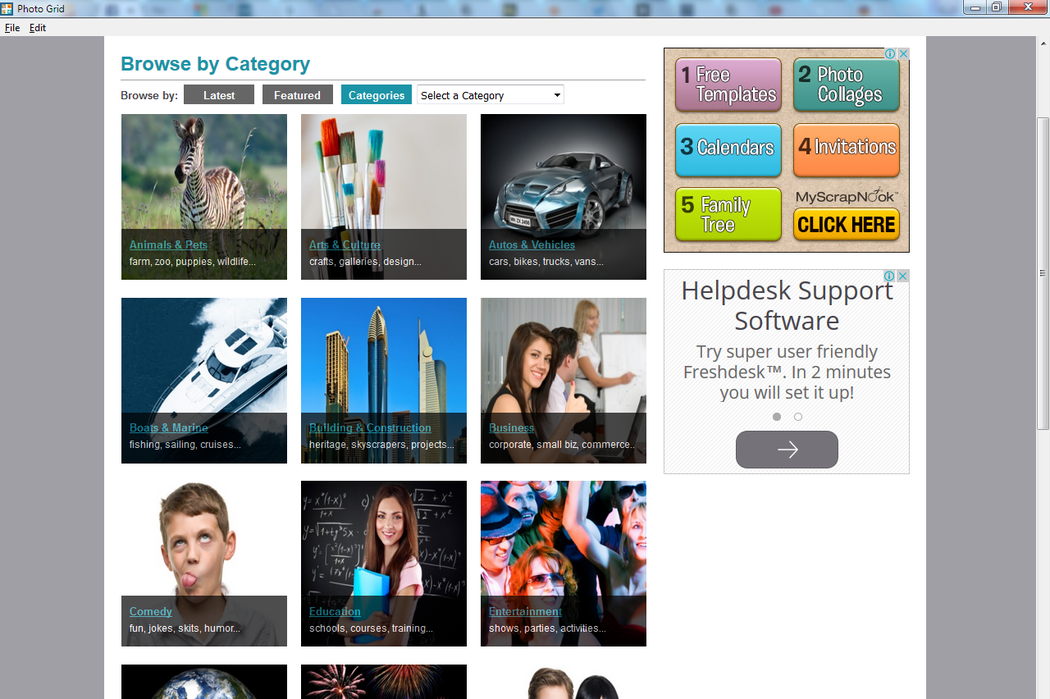Switch to Latest browse filter
Screen dimensions: 1050x699
(x=219, y=95)
